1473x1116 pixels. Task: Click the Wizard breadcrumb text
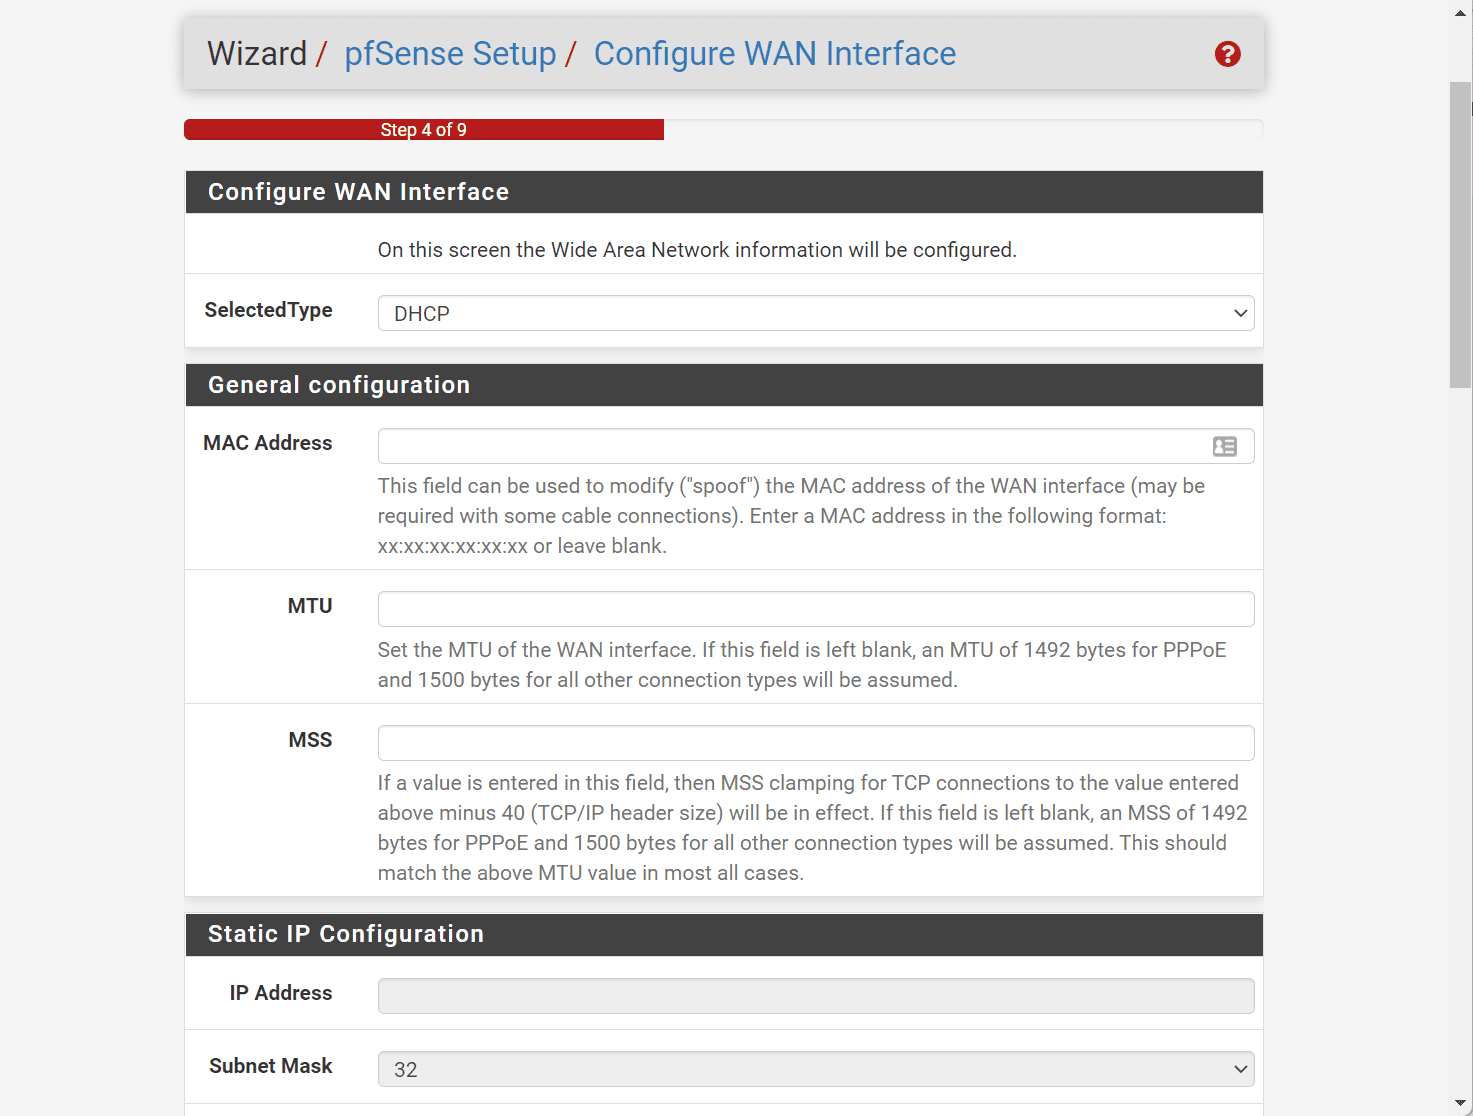[257, 54]
